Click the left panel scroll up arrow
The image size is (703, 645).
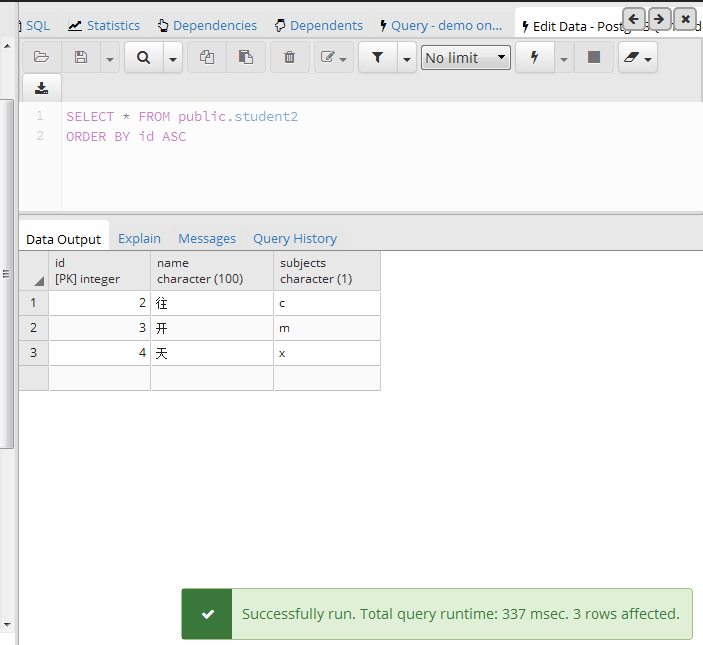[x=7, y=46]
